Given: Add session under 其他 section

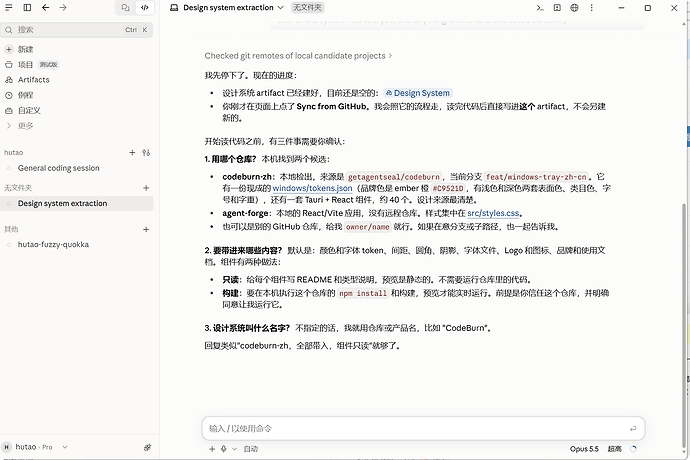Looking at the screenshot, I should point(146,229).
